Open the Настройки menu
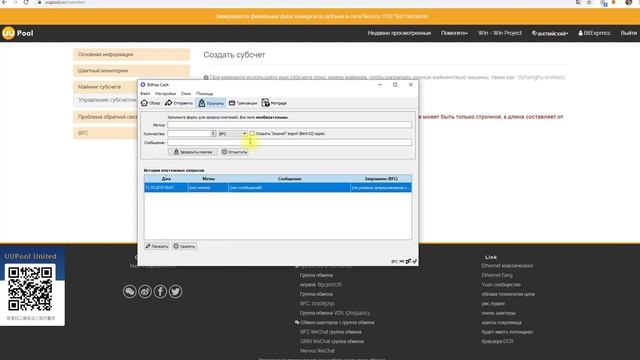Image resolution: width=640 pixels, height=360 pixels. pyautogui.click(x=165, y=94)
